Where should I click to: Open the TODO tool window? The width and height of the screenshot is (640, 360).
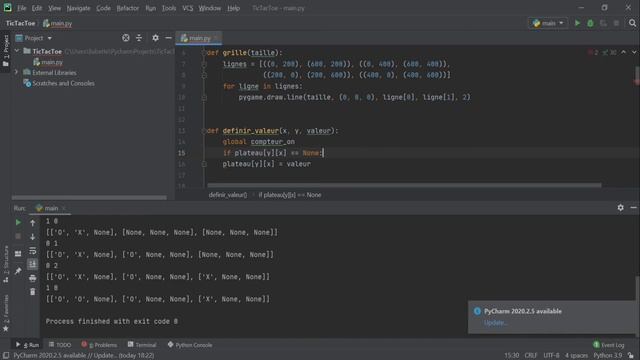(x=60, y=345)
